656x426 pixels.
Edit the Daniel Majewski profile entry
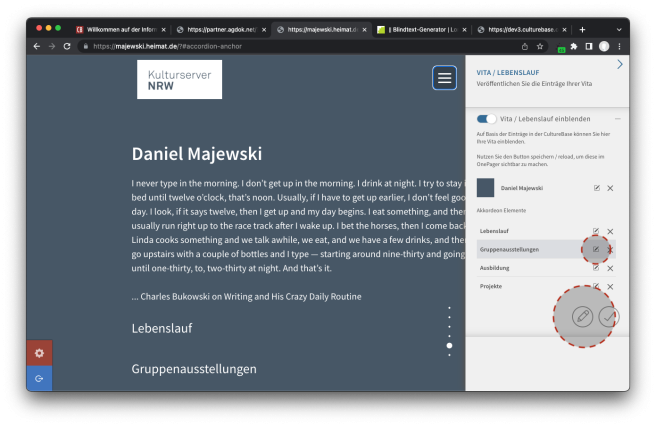click(x=596, y=188)
